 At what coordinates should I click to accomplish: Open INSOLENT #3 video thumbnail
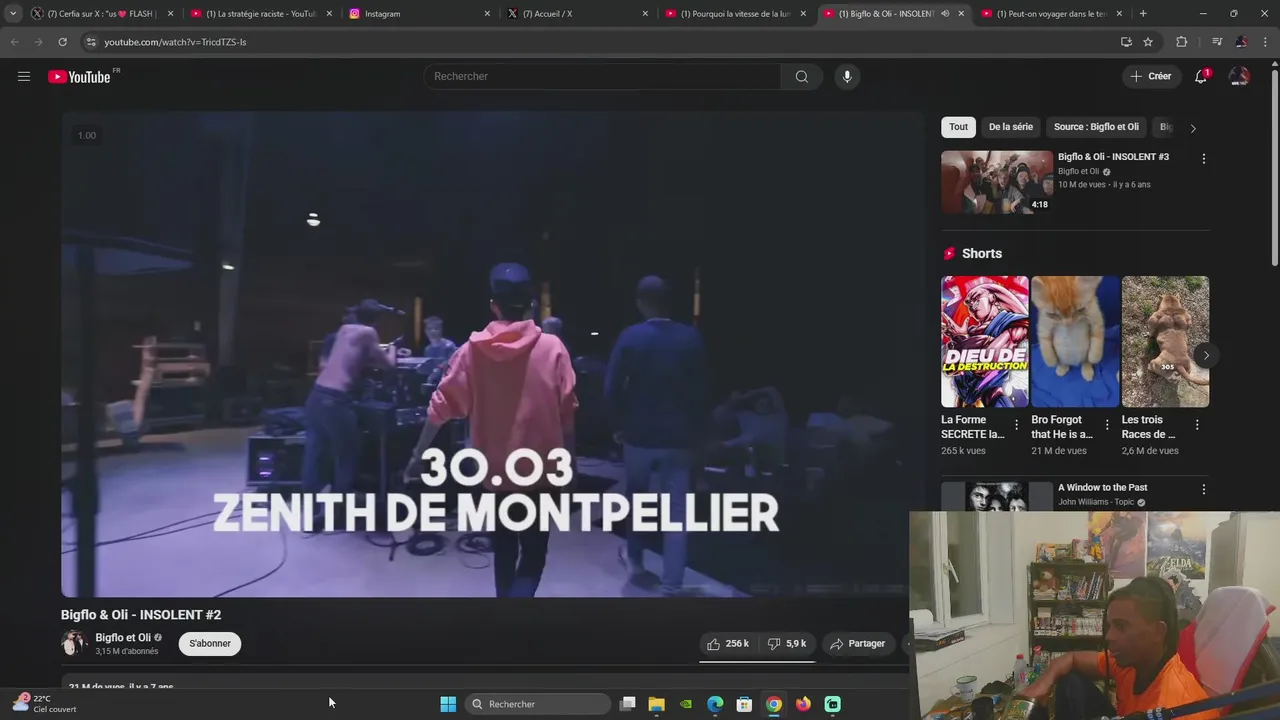(997, 182)
